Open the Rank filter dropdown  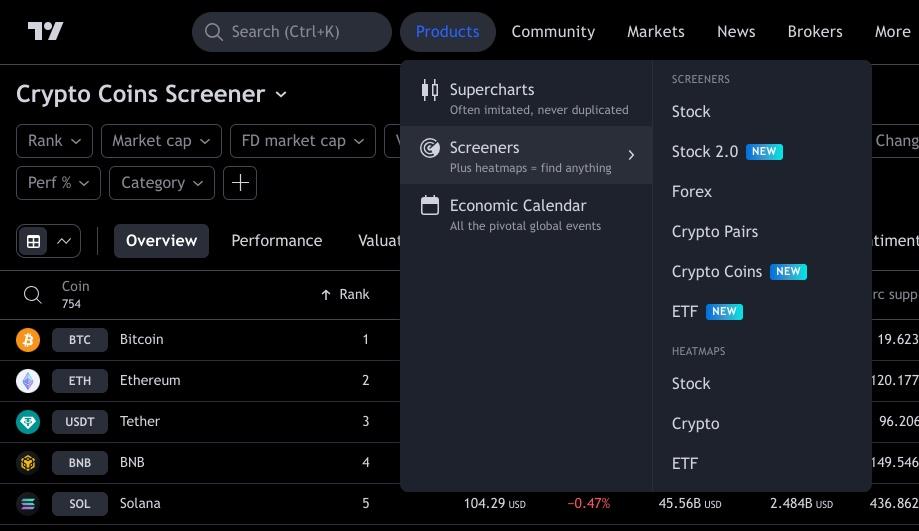(x=55, y=141)
